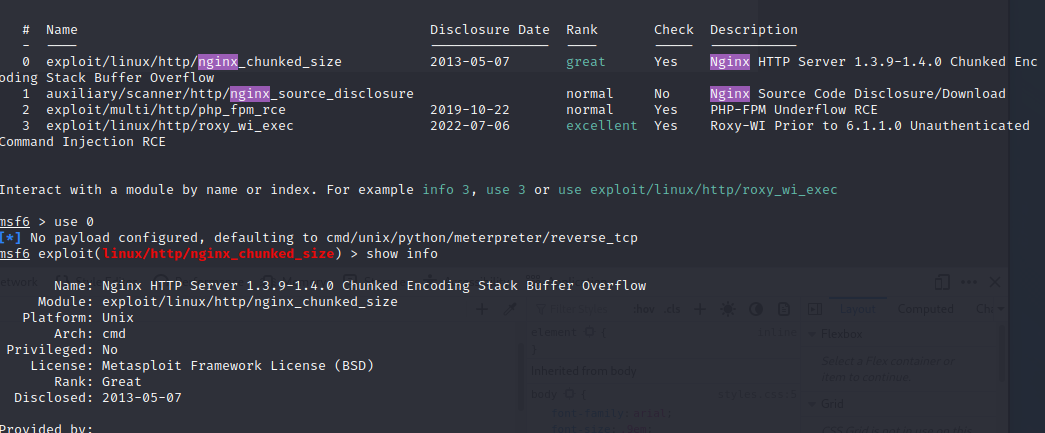The width and height of the screenshot is (1045, 433).
Task: Collapse the Grid section
Action: click(x=811, y=404)
